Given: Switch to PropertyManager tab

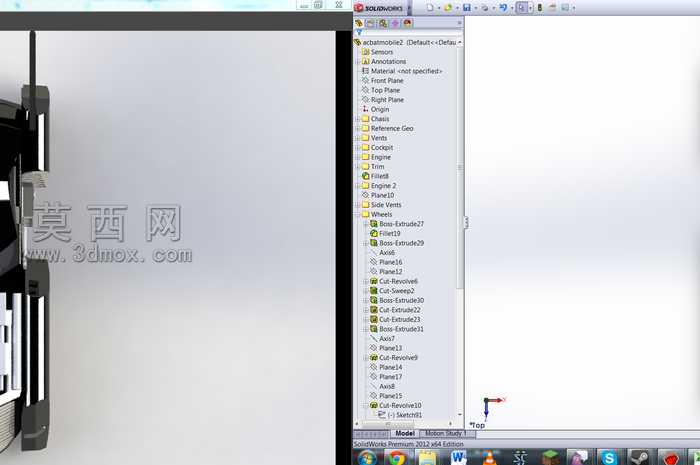Looking at the screenshot, I should (371, 23).
